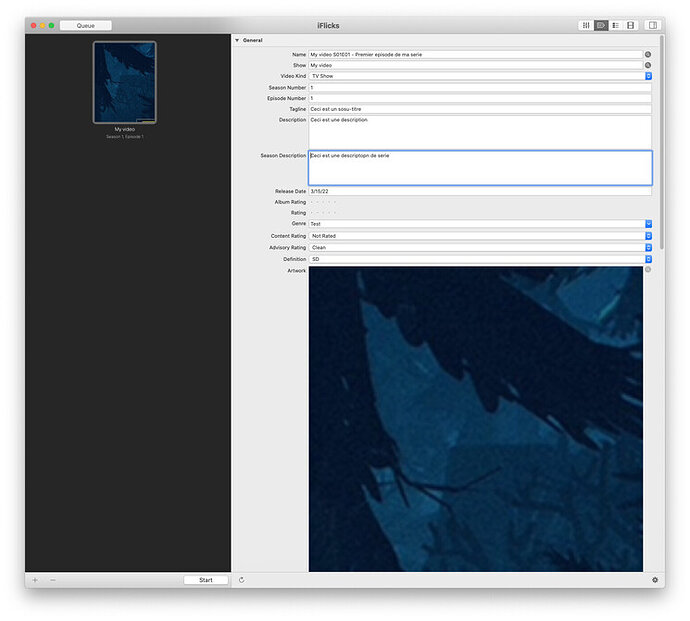Click the plus icon to add a video
The width and height of the screenshot is (690, 621).
point(35,580)
